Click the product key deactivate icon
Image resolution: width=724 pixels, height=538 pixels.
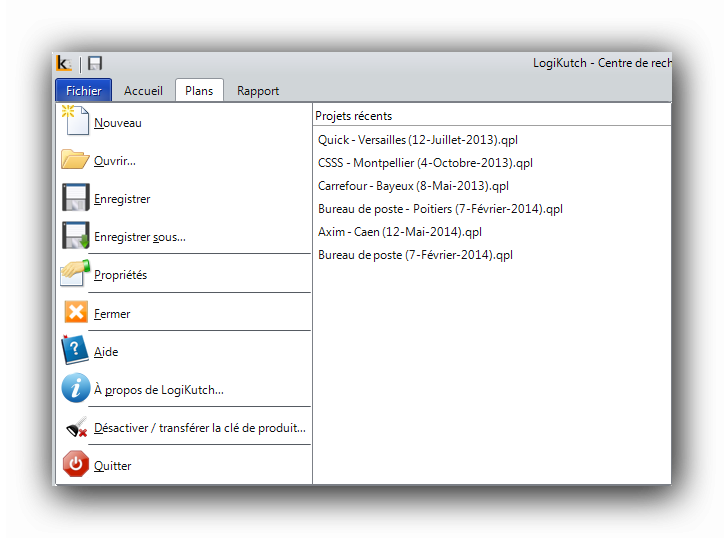76,427
